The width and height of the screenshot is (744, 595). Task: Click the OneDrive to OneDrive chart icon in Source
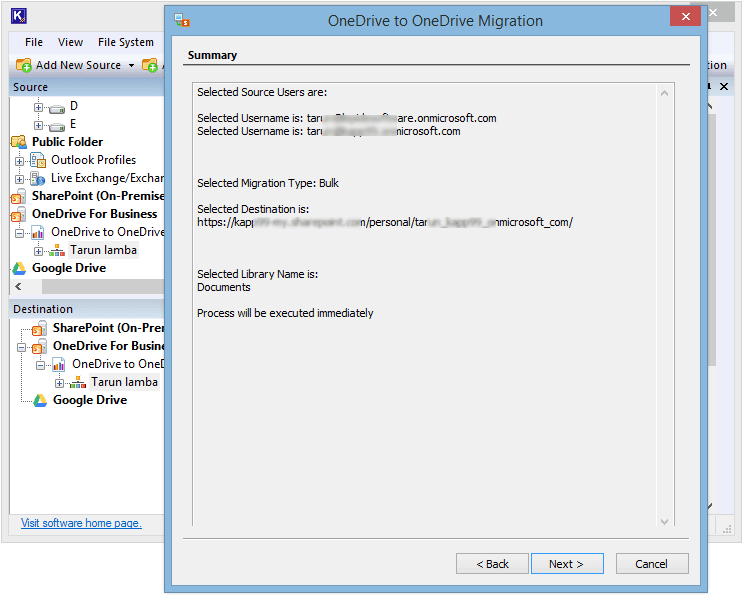(x=37, y=232)
